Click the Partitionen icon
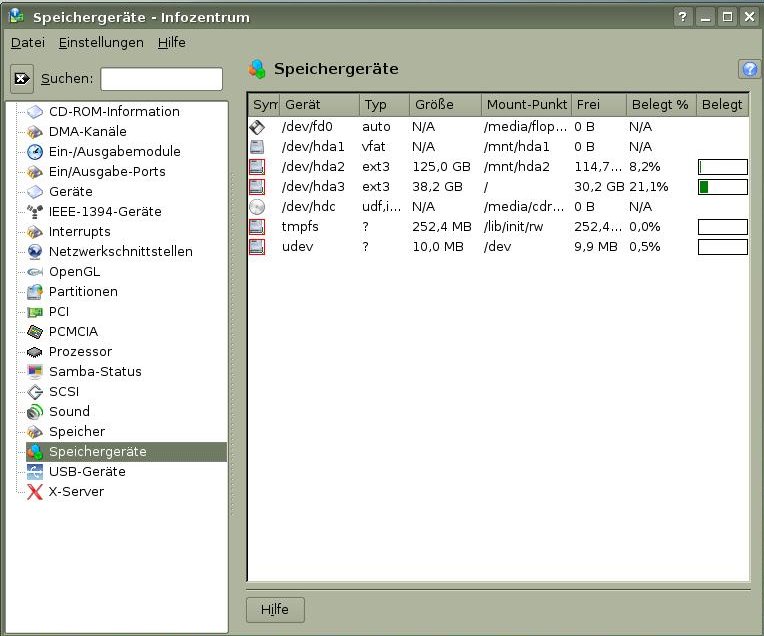Image resolution: width=764 pixels, height=636 pixels. [35, 291]
